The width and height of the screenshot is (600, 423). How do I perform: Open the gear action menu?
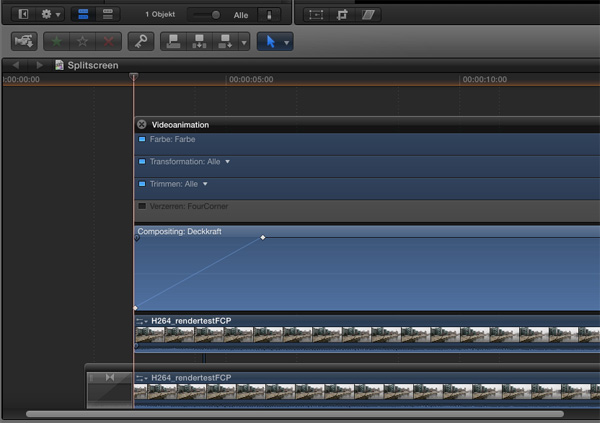[x=51, y=15]
